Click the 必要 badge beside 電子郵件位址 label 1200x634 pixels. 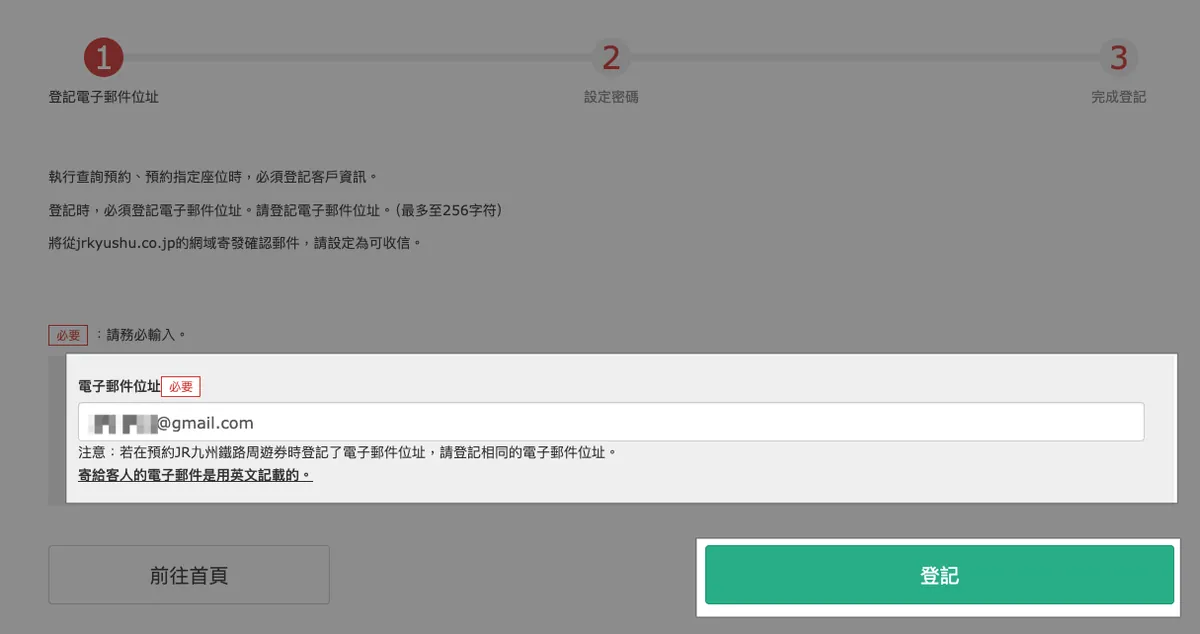[181, 386]
